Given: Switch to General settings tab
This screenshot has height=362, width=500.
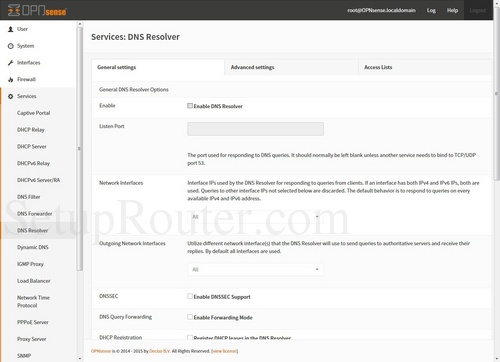Looking at the screenshot, I should [158, 67].
